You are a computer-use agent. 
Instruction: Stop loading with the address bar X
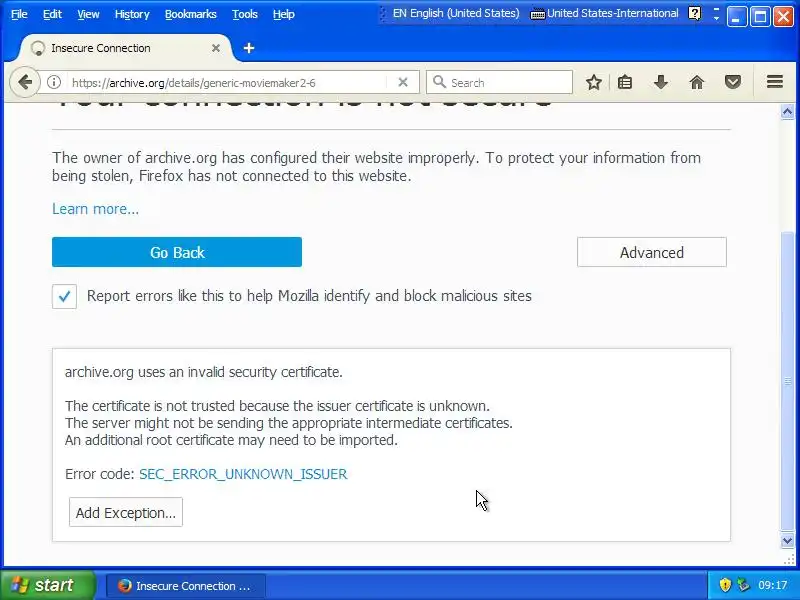click(x=403, y=82)
